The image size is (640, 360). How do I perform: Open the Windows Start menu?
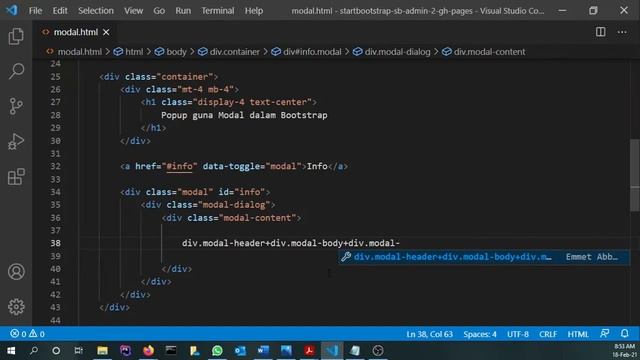[11, 351]
